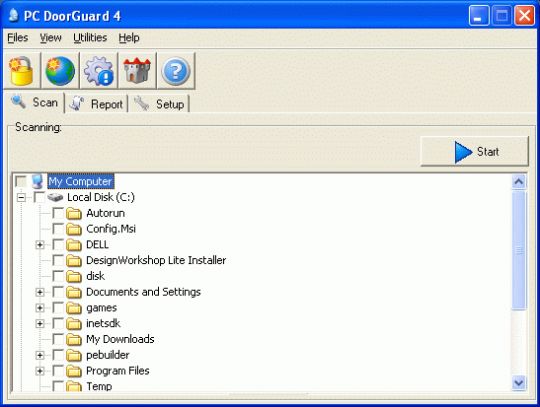Check the My Computer checkbox

[21, 181]
